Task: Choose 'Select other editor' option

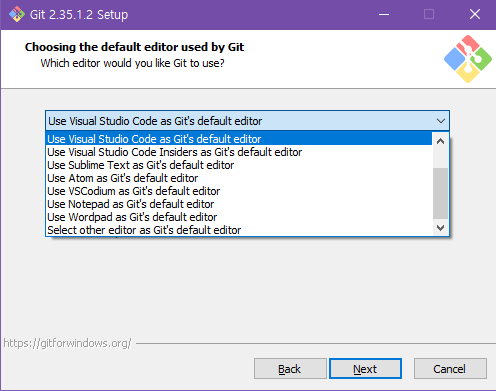Action: click(239, 230)
